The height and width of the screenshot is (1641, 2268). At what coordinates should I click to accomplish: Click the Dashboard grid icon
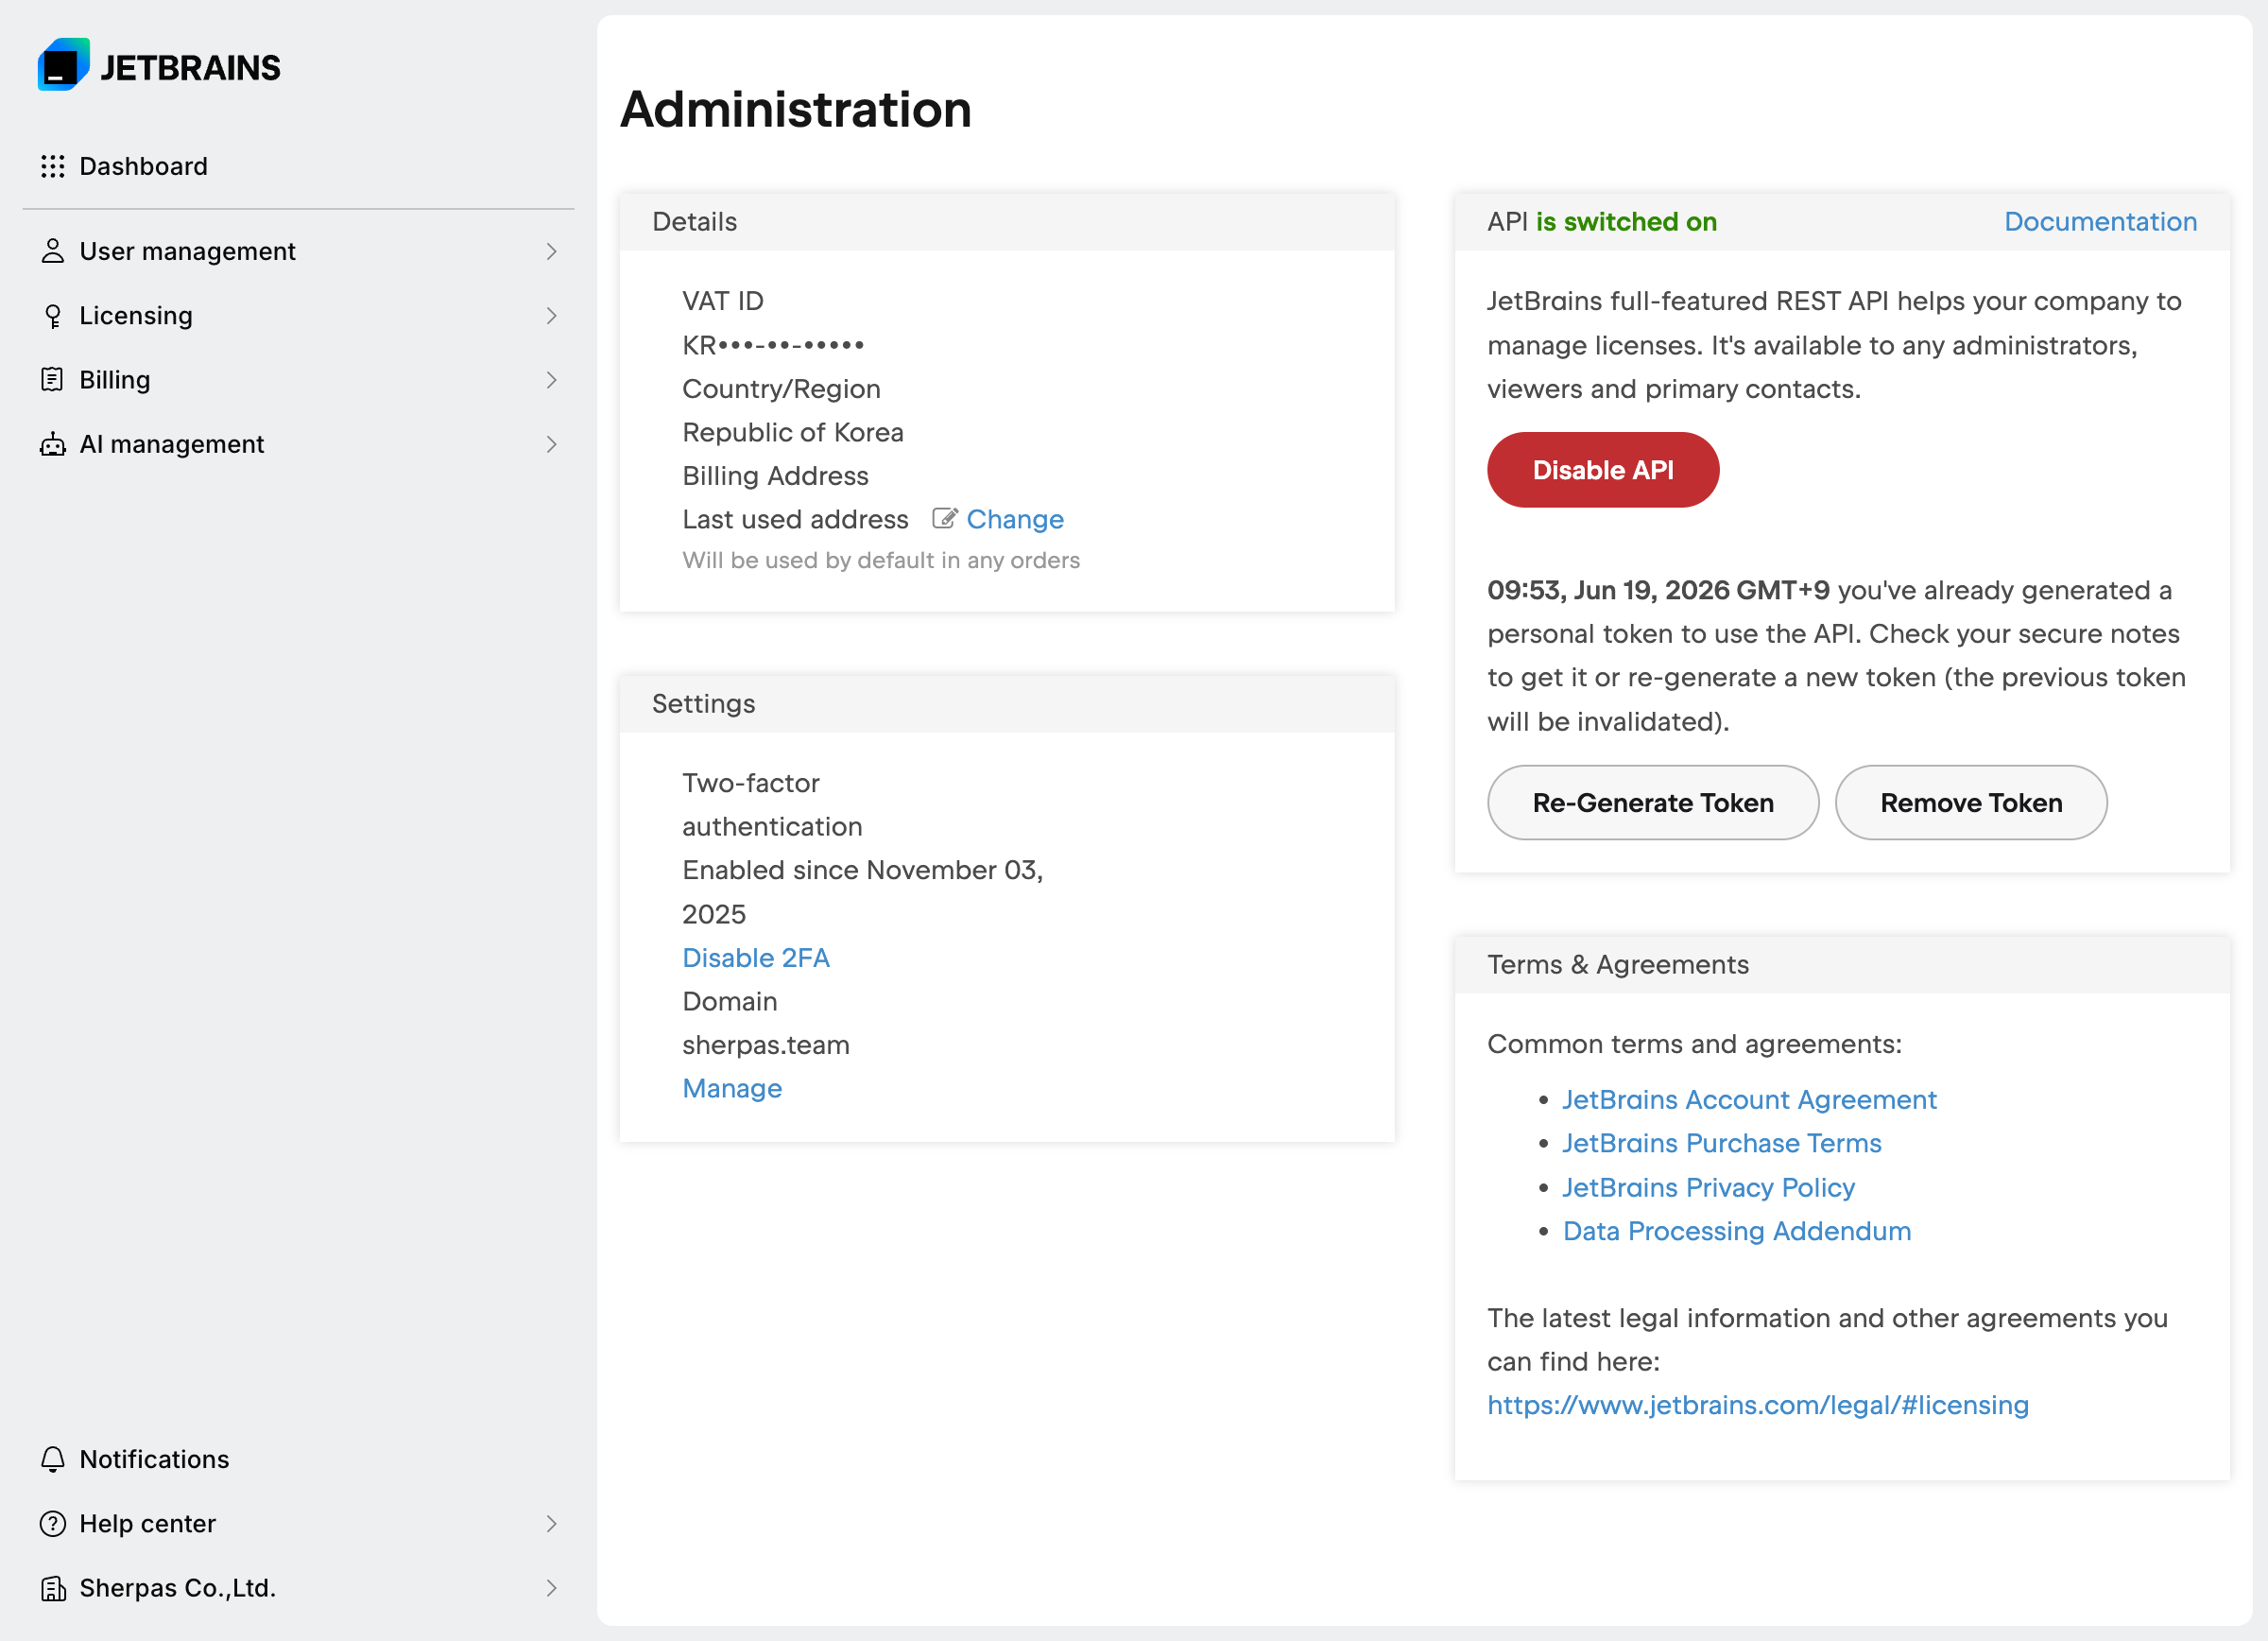pyautogui.click(x=53, y=166)
